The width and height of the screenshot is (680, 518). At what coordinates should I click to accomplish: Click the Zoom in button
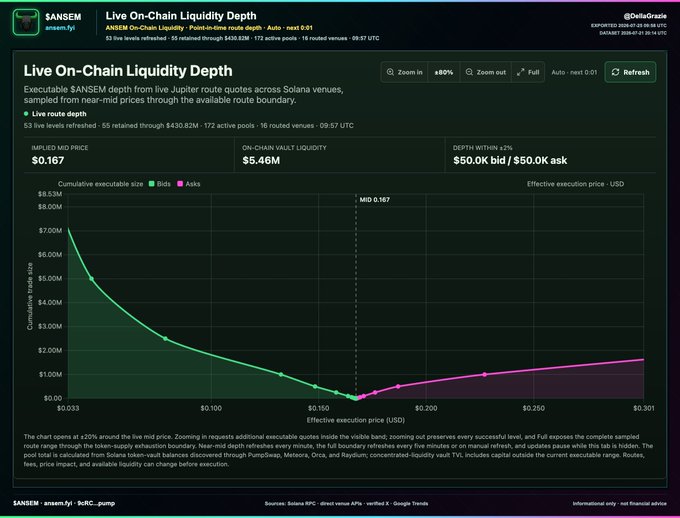click(404, 72)
